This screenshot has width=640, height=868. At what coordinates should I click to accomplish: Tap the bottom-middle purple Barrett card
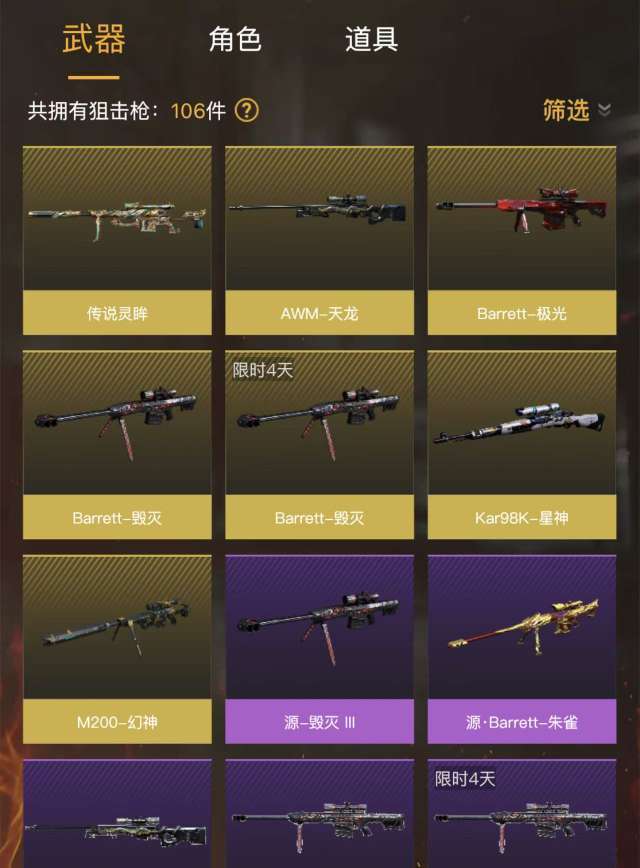tap(319, 814)
